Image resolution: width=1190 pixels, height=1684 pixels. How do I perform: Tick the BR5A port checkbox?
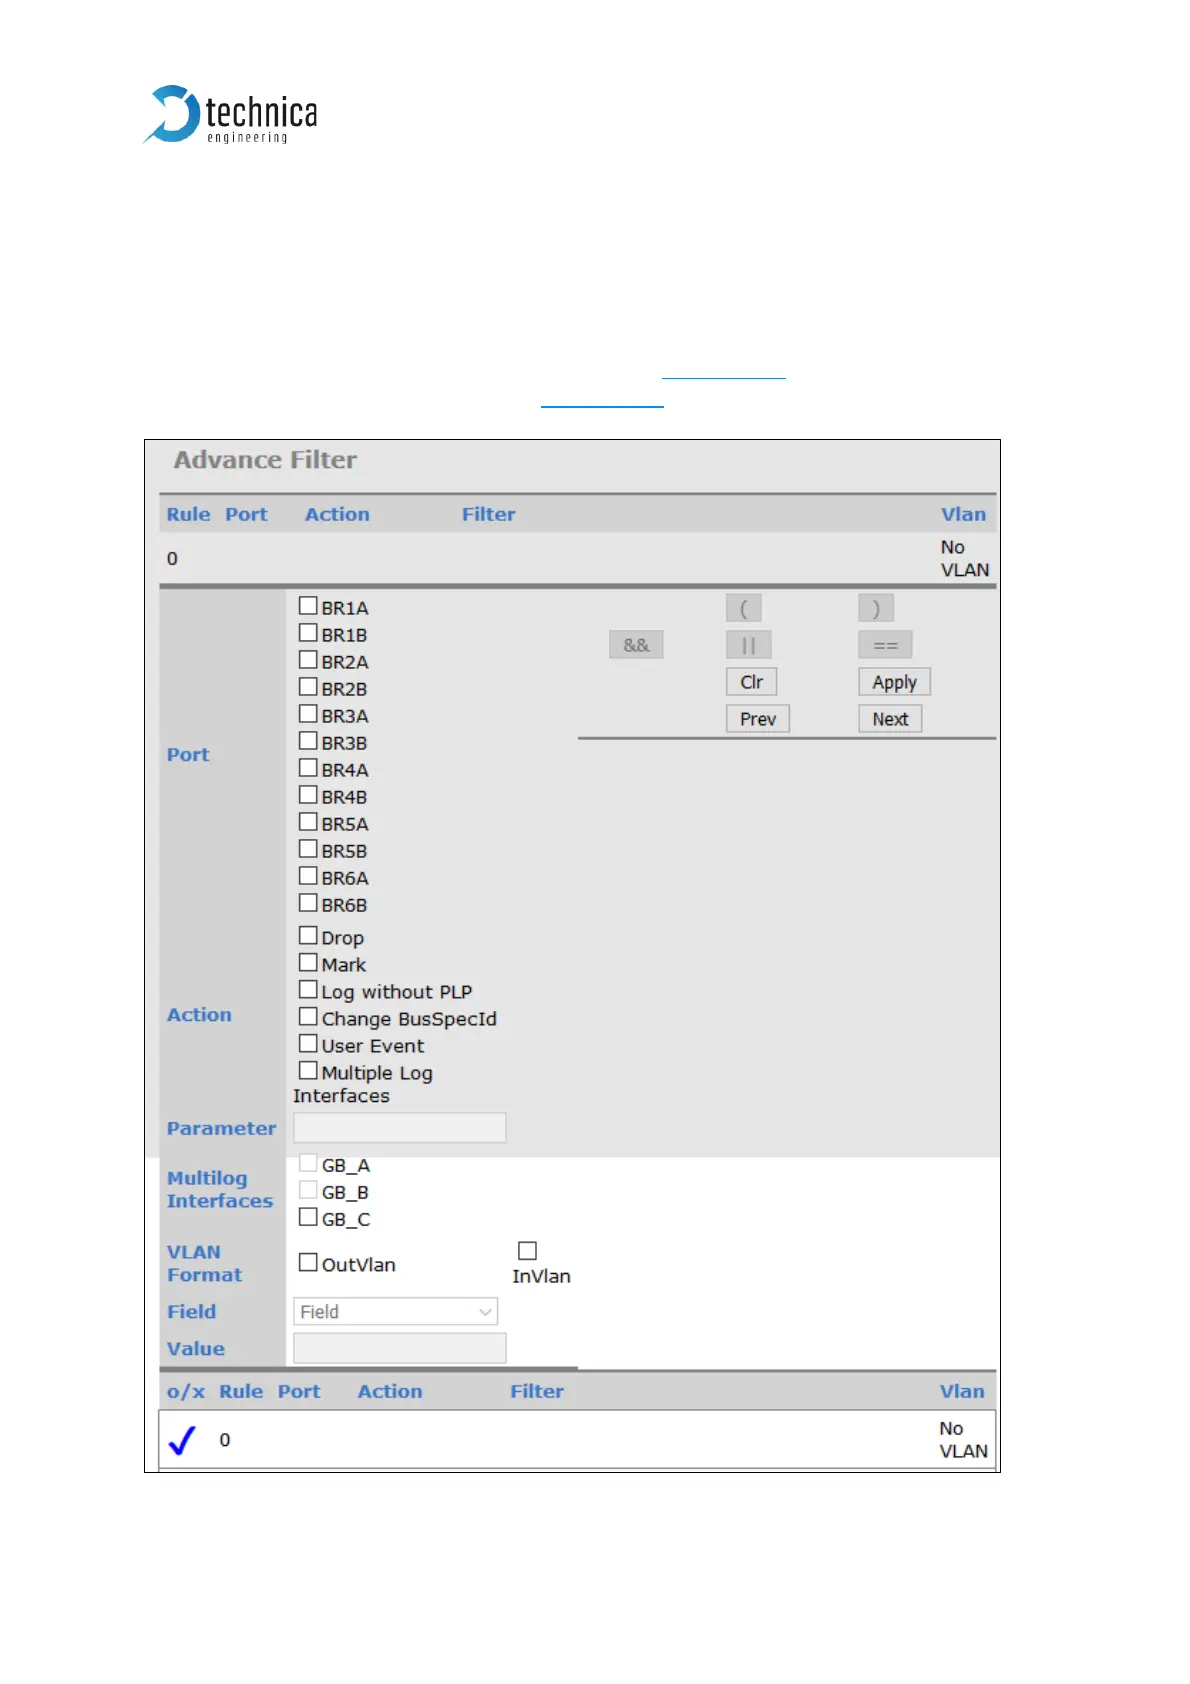pyautogui.click(x=308, y=822)
